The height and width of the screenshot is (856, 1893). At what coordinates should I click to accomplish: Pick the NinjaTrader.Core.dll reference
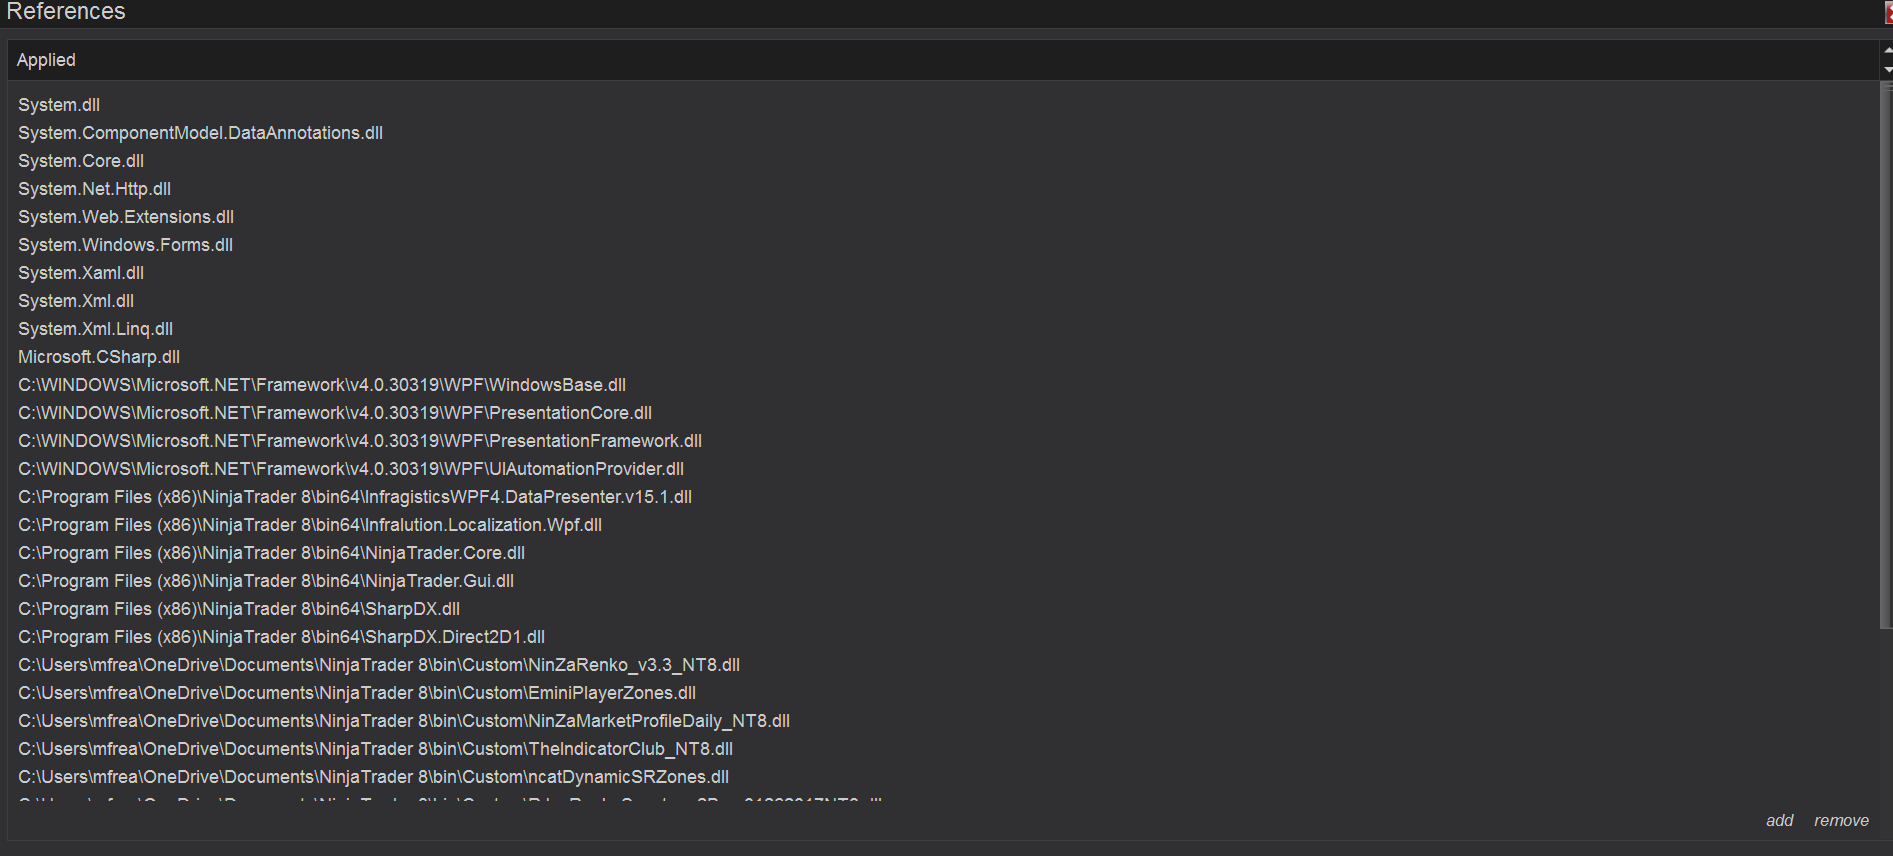[x=271, y=553]
